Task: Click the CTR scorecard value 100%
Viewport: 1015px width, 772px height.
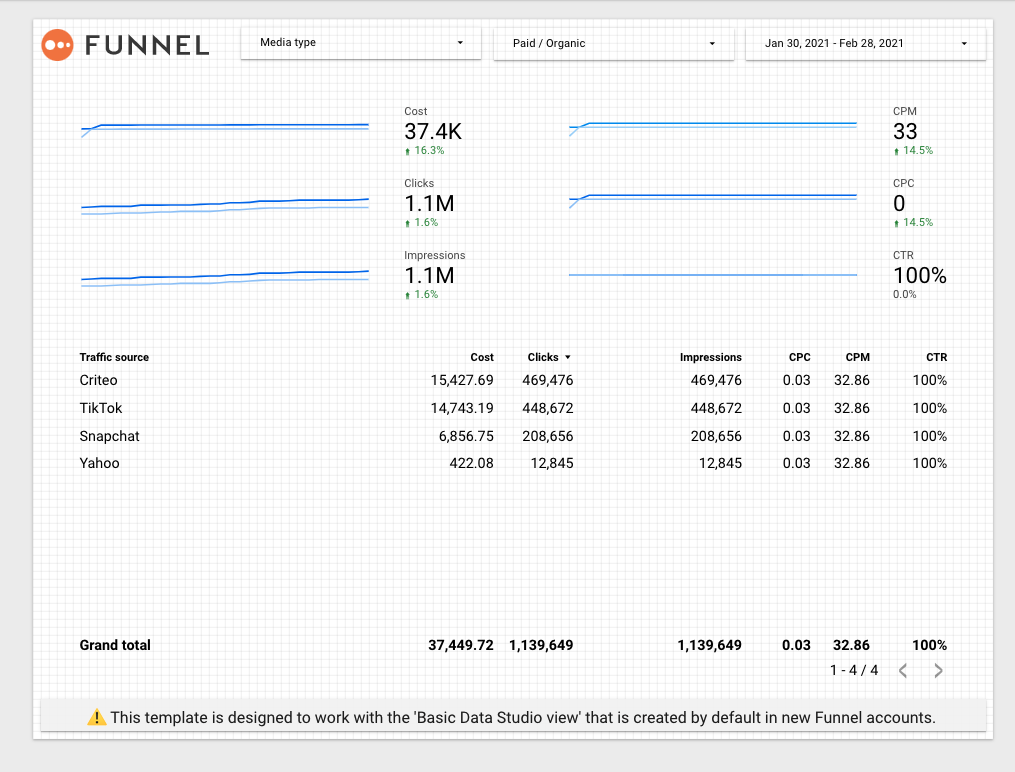Action: [920, 276]
